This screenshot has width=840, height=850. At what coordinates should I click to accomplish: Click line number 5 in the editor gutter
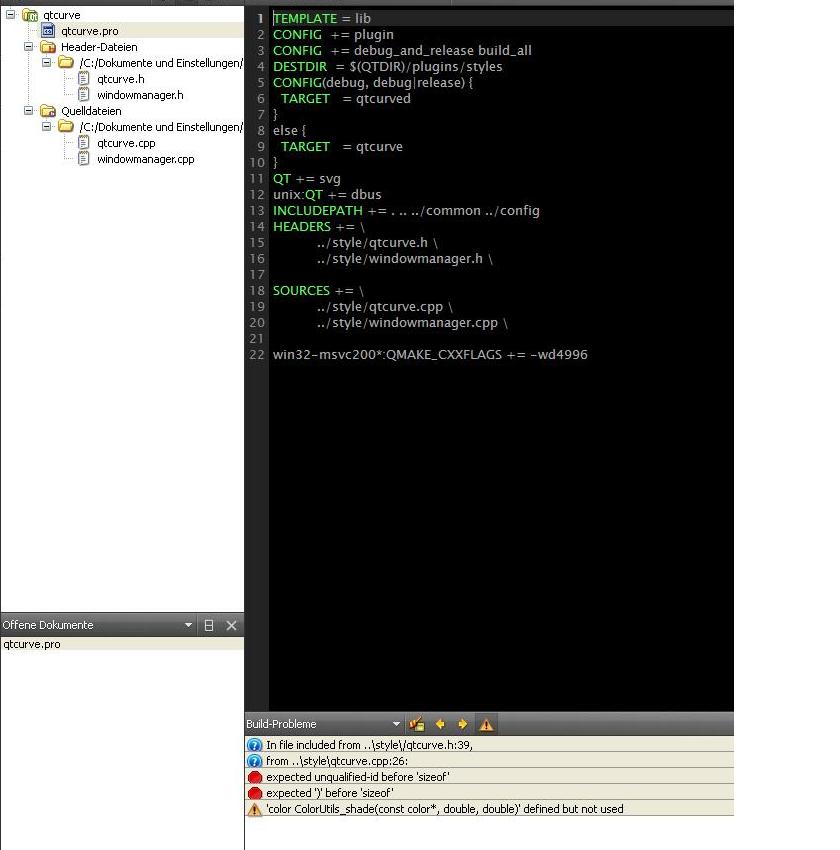[261, 83]
